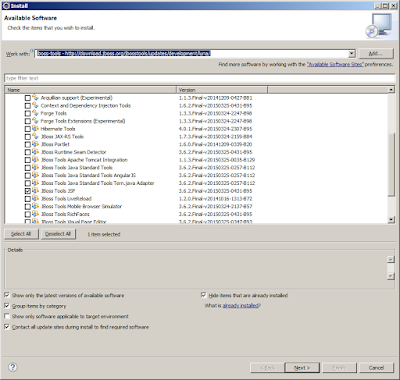Click version 4.0.1.Final of Hibernate Tools

215,129
